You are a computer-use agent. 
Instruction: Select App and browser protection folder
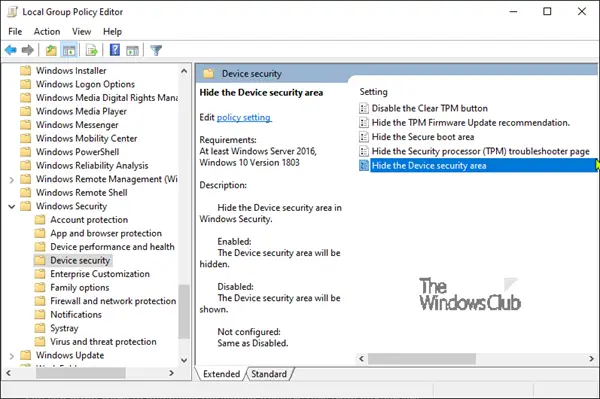106,233
